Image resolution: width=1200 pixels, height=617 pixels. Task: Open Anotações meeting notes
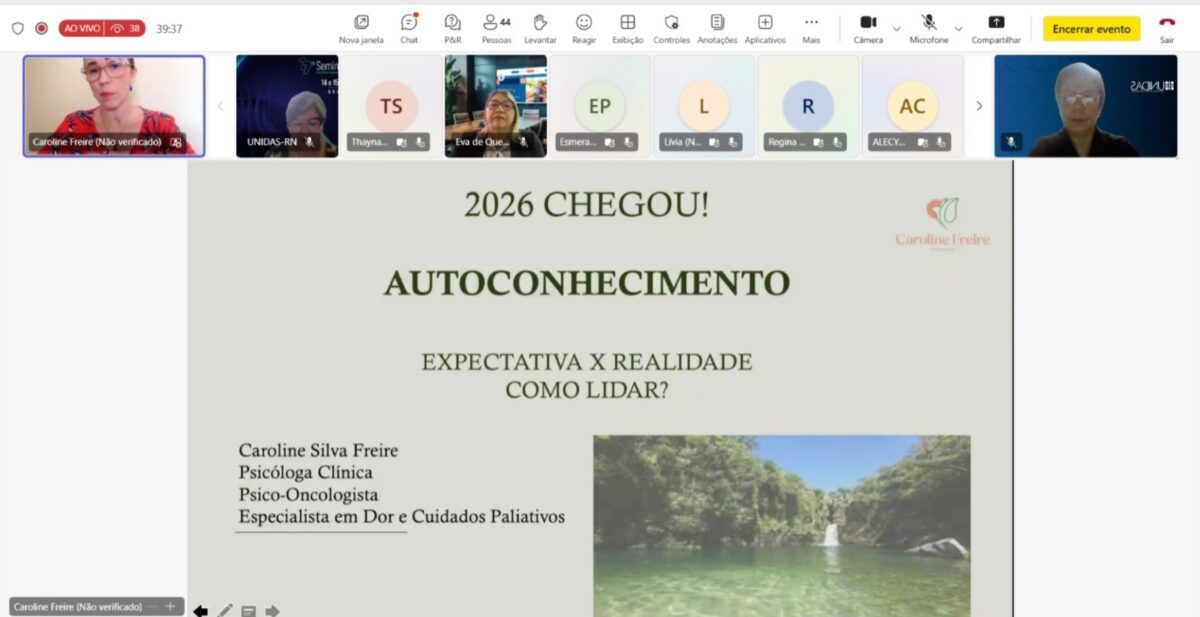click(x=717, y=28)
